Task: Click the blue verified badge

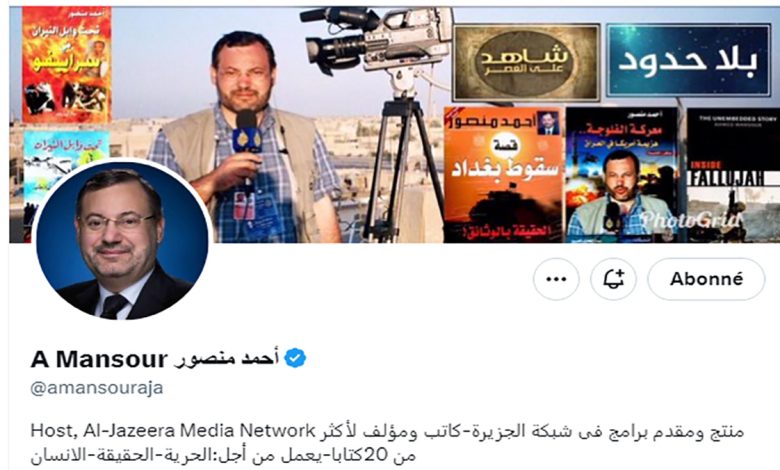Action: point(295,359)
